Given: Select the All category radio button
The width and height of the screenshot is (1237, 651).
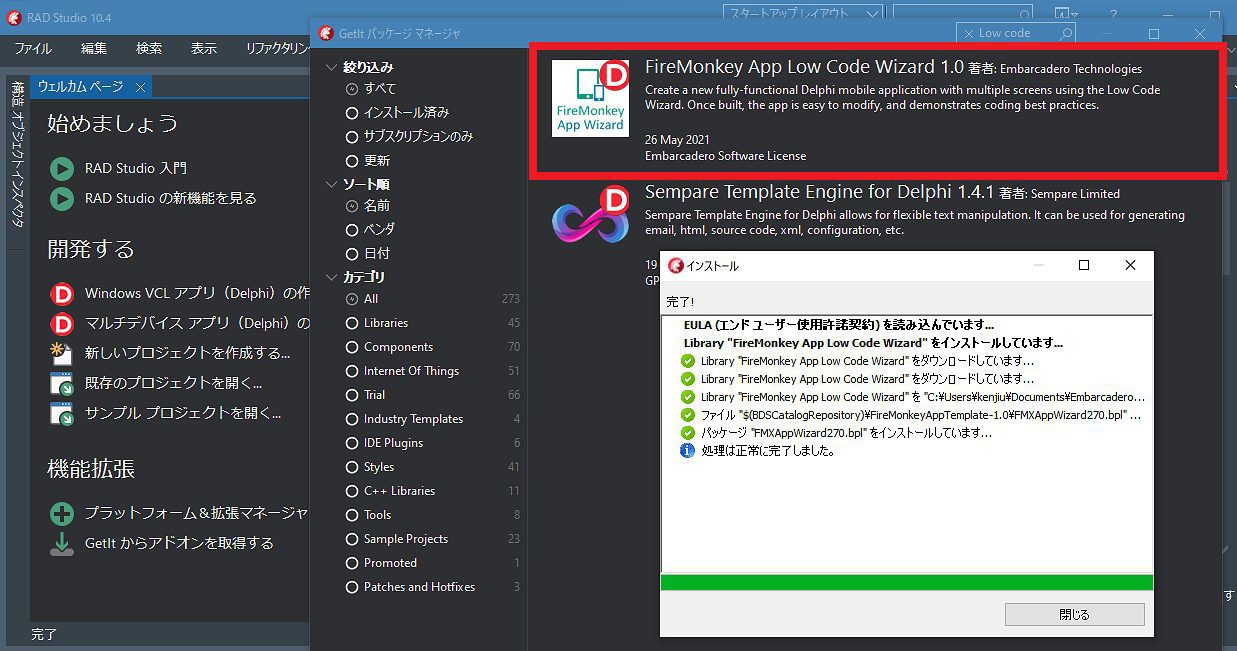Looking at the screenshot, I should point(351,299).
